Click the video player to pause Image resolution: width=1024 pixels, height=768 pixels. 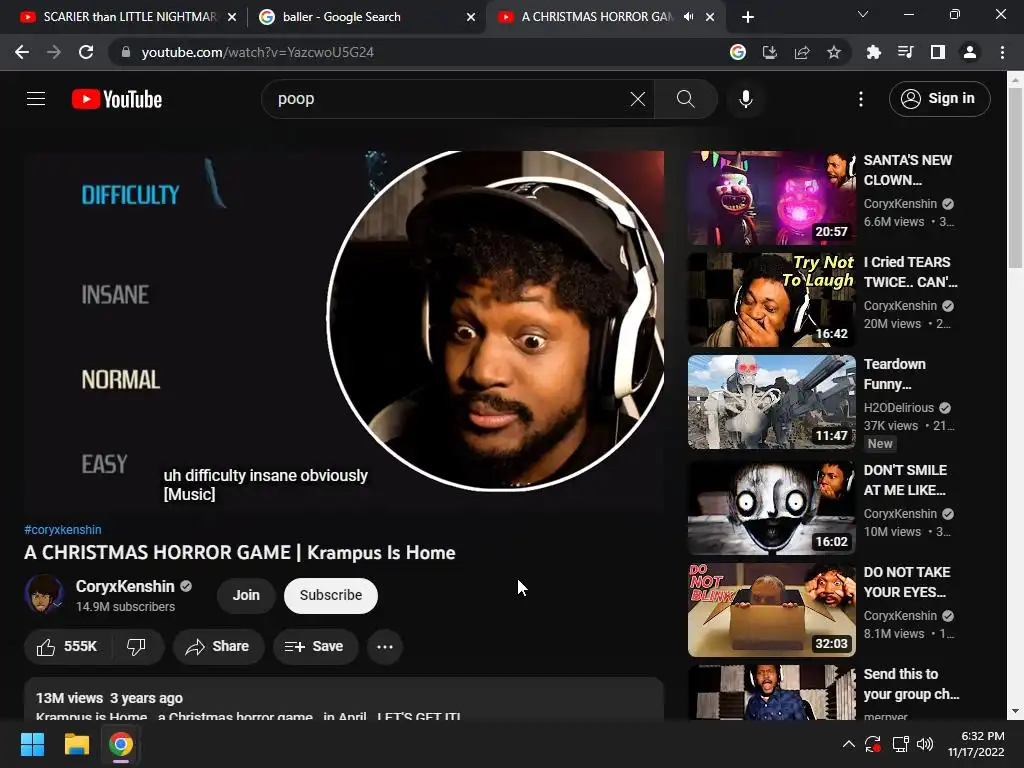(x=344, y=332)
